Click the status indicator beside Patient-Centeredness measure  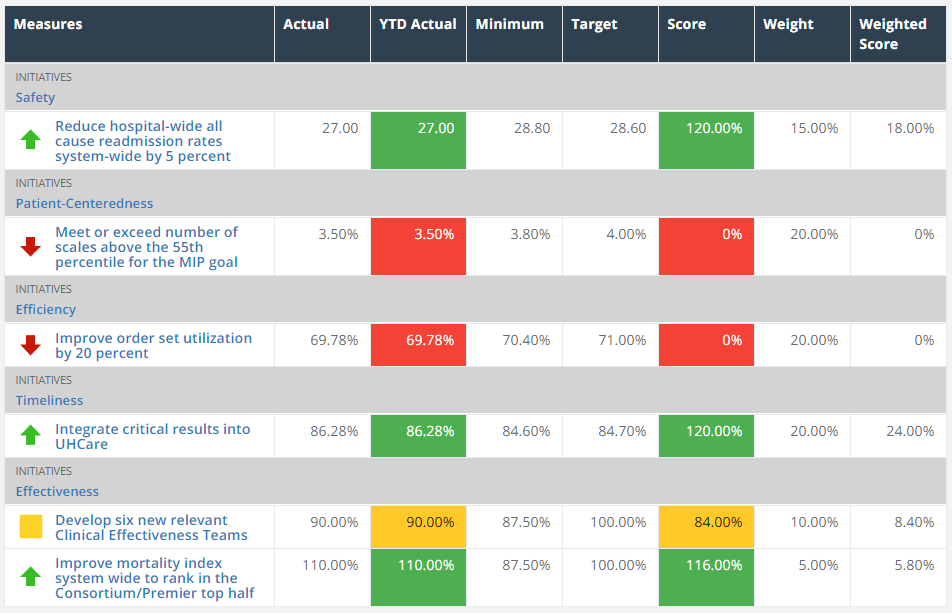coord(29,246)
